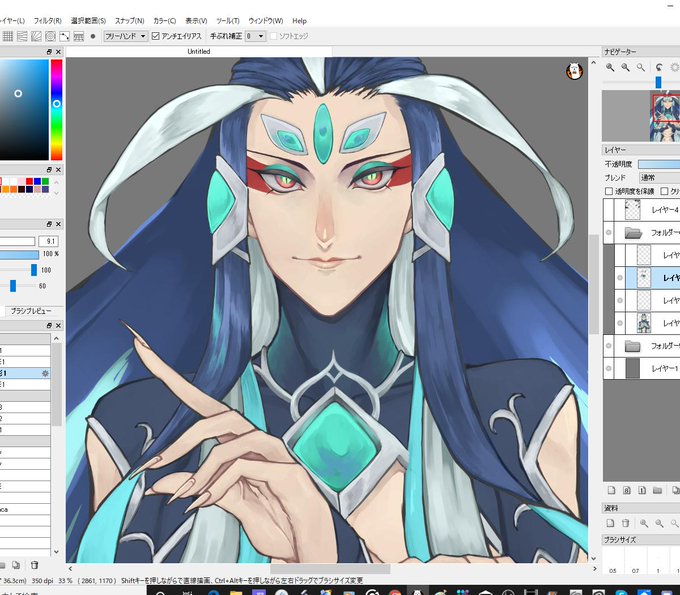Click the rotate-left icon in the navigator
Image resolution: width=680 pixels, height=595 pixels.
tap(659, 67)
